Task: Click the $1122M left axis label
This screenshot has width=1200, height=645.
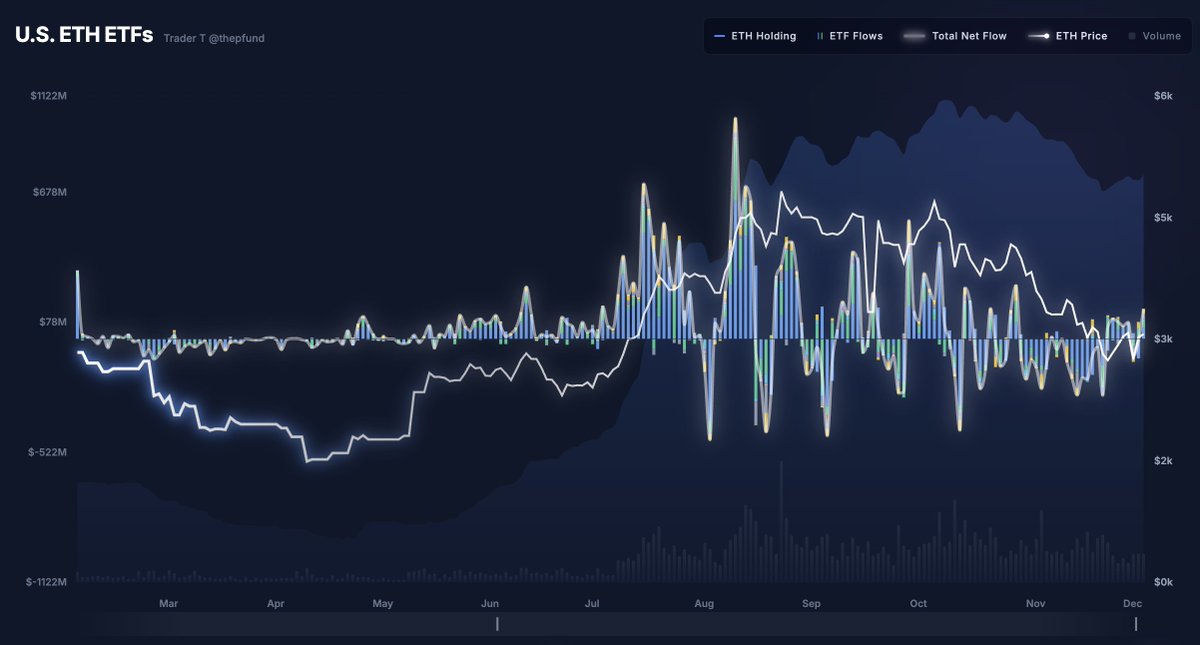Action: tap(49, 96)
